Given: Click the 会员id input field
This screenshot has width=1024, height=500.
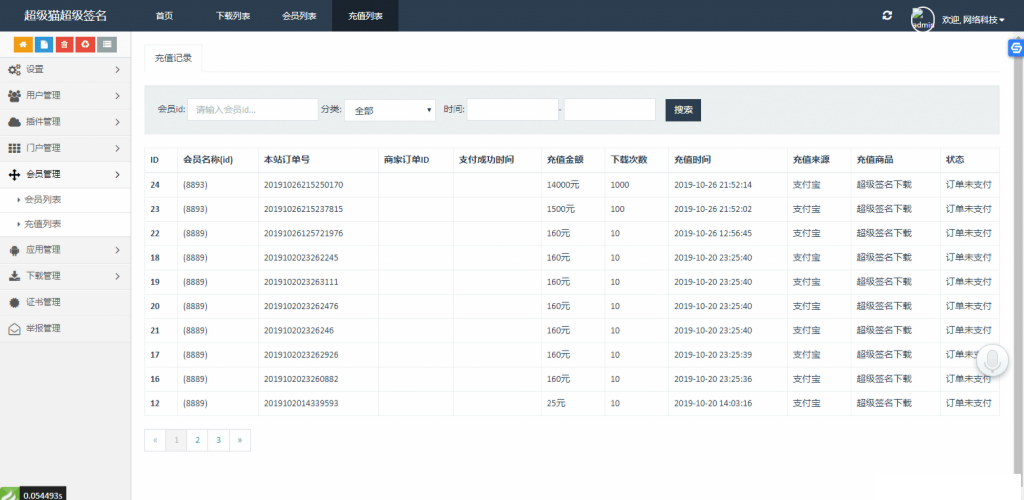Looking at the screenshot, I should tap(252, 110).
